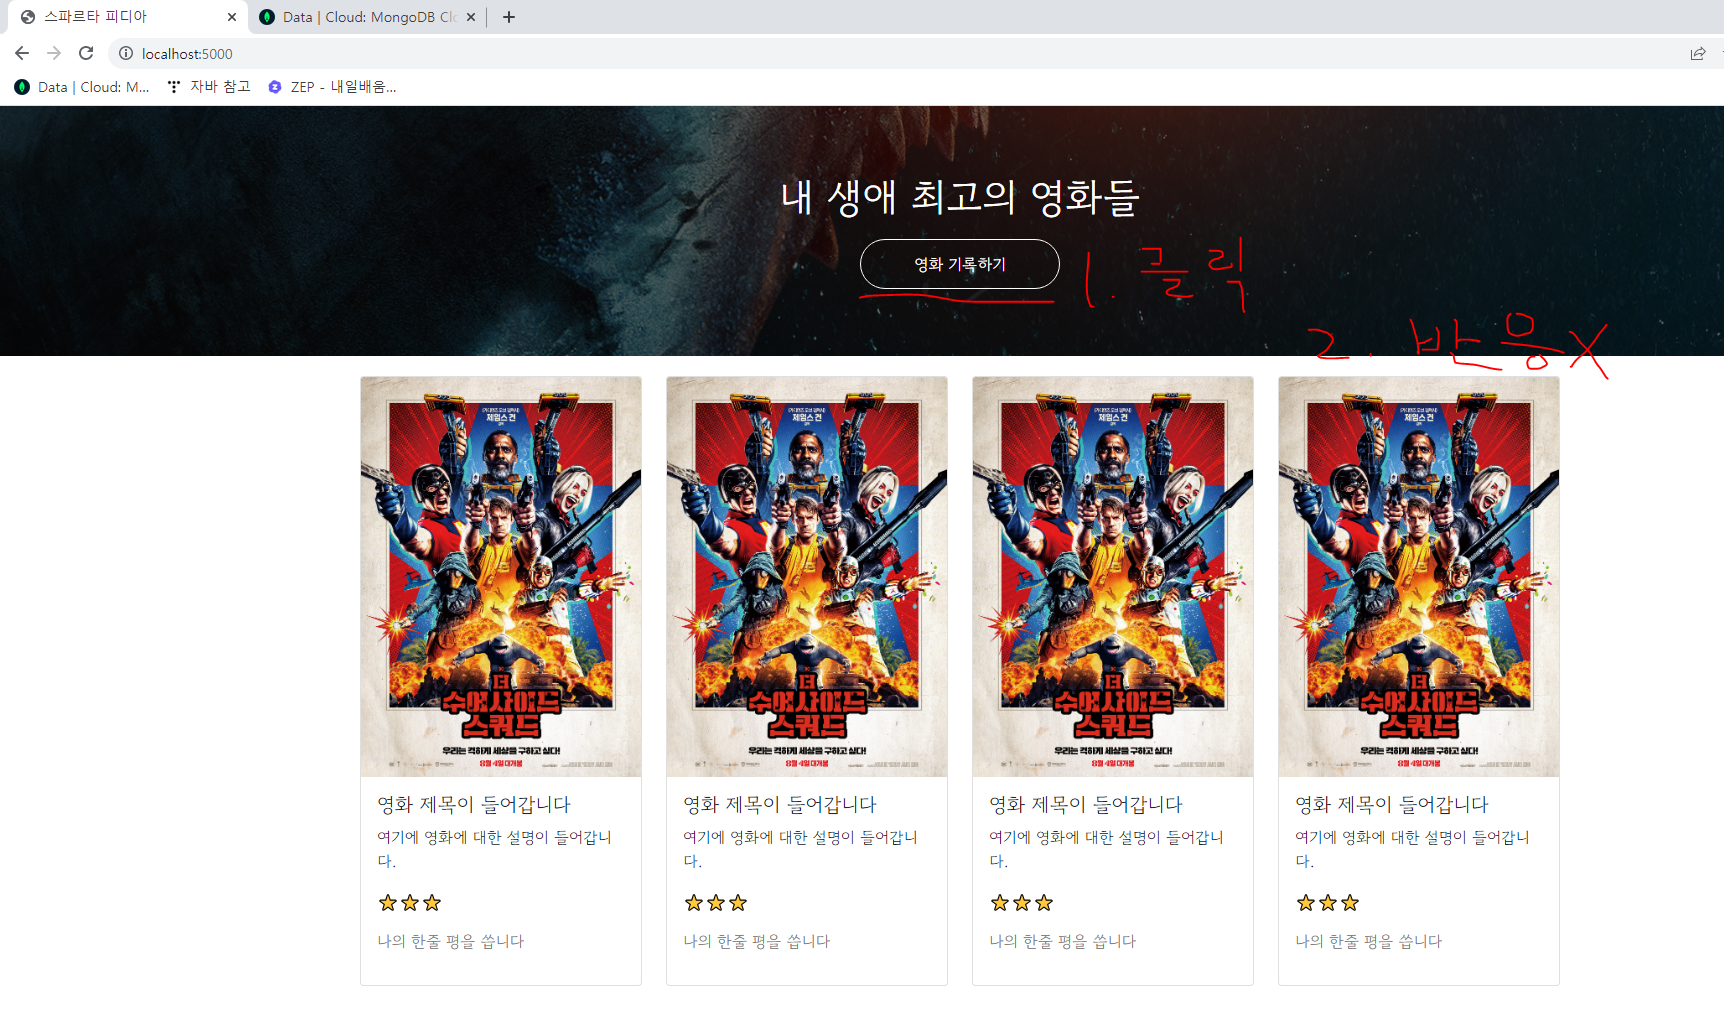This screenshot has width=1724, height=1015.
Task: Click the first card's movie title
Action: [474, 804]
